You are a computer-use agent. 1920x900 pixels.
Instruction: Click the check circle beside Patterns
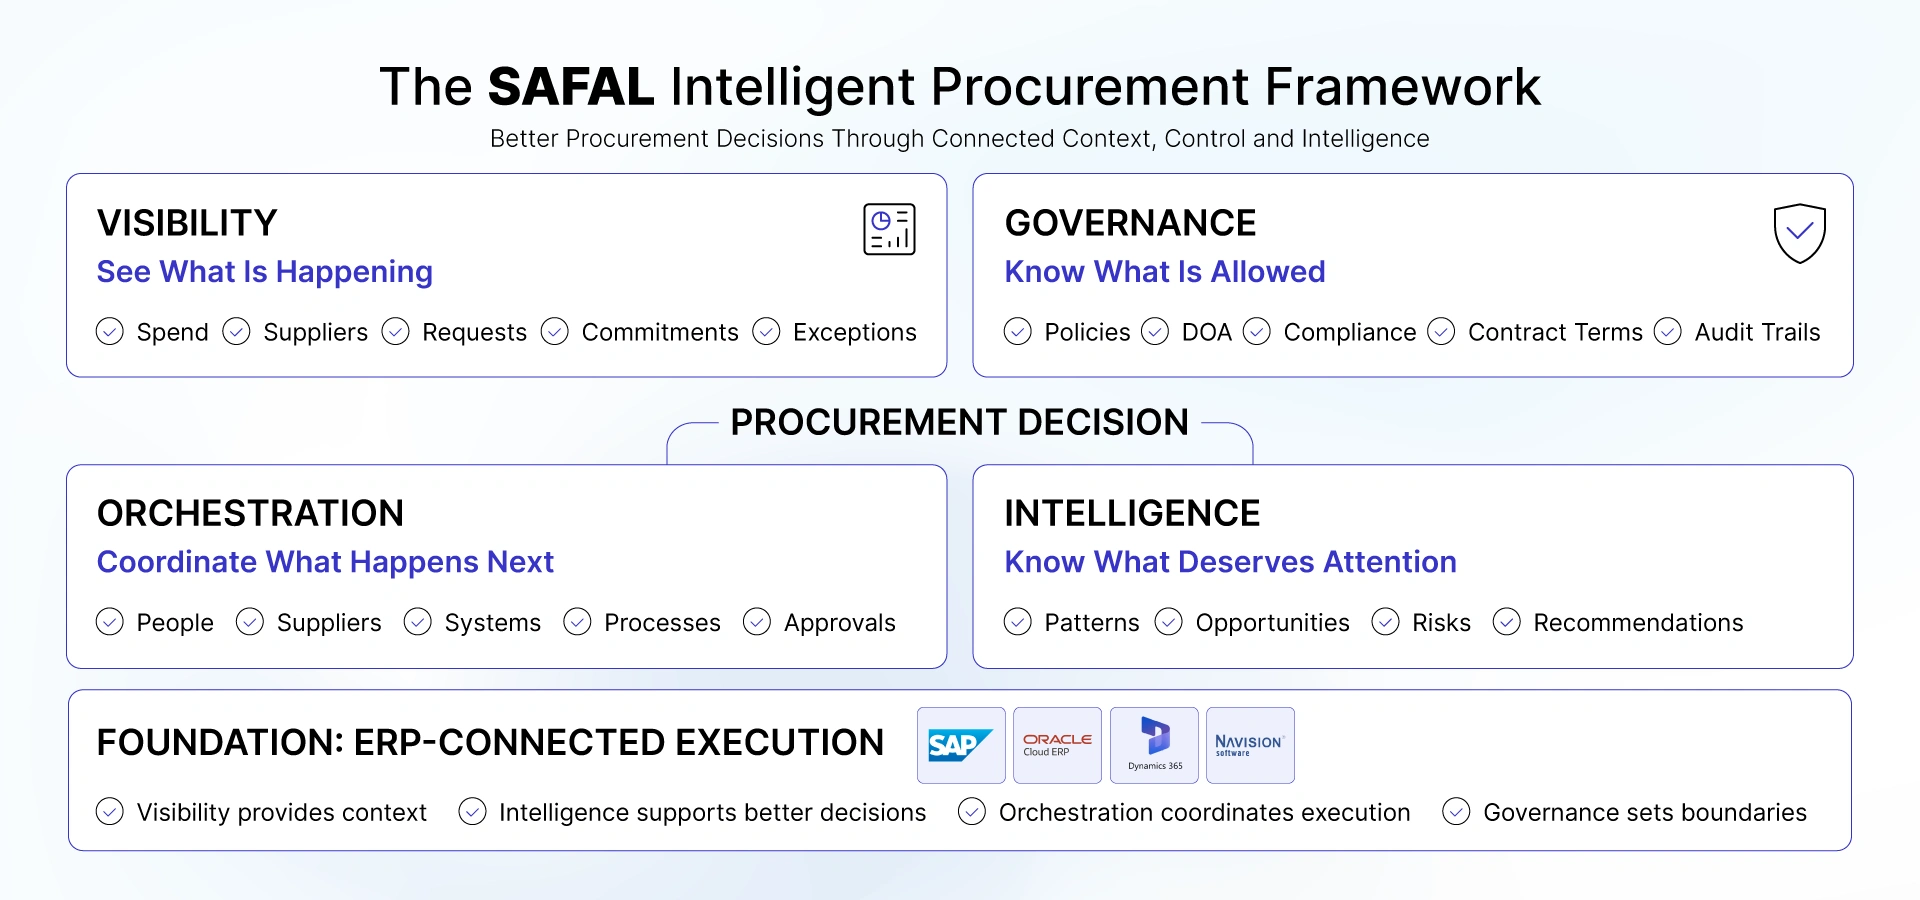(1017, 622)
